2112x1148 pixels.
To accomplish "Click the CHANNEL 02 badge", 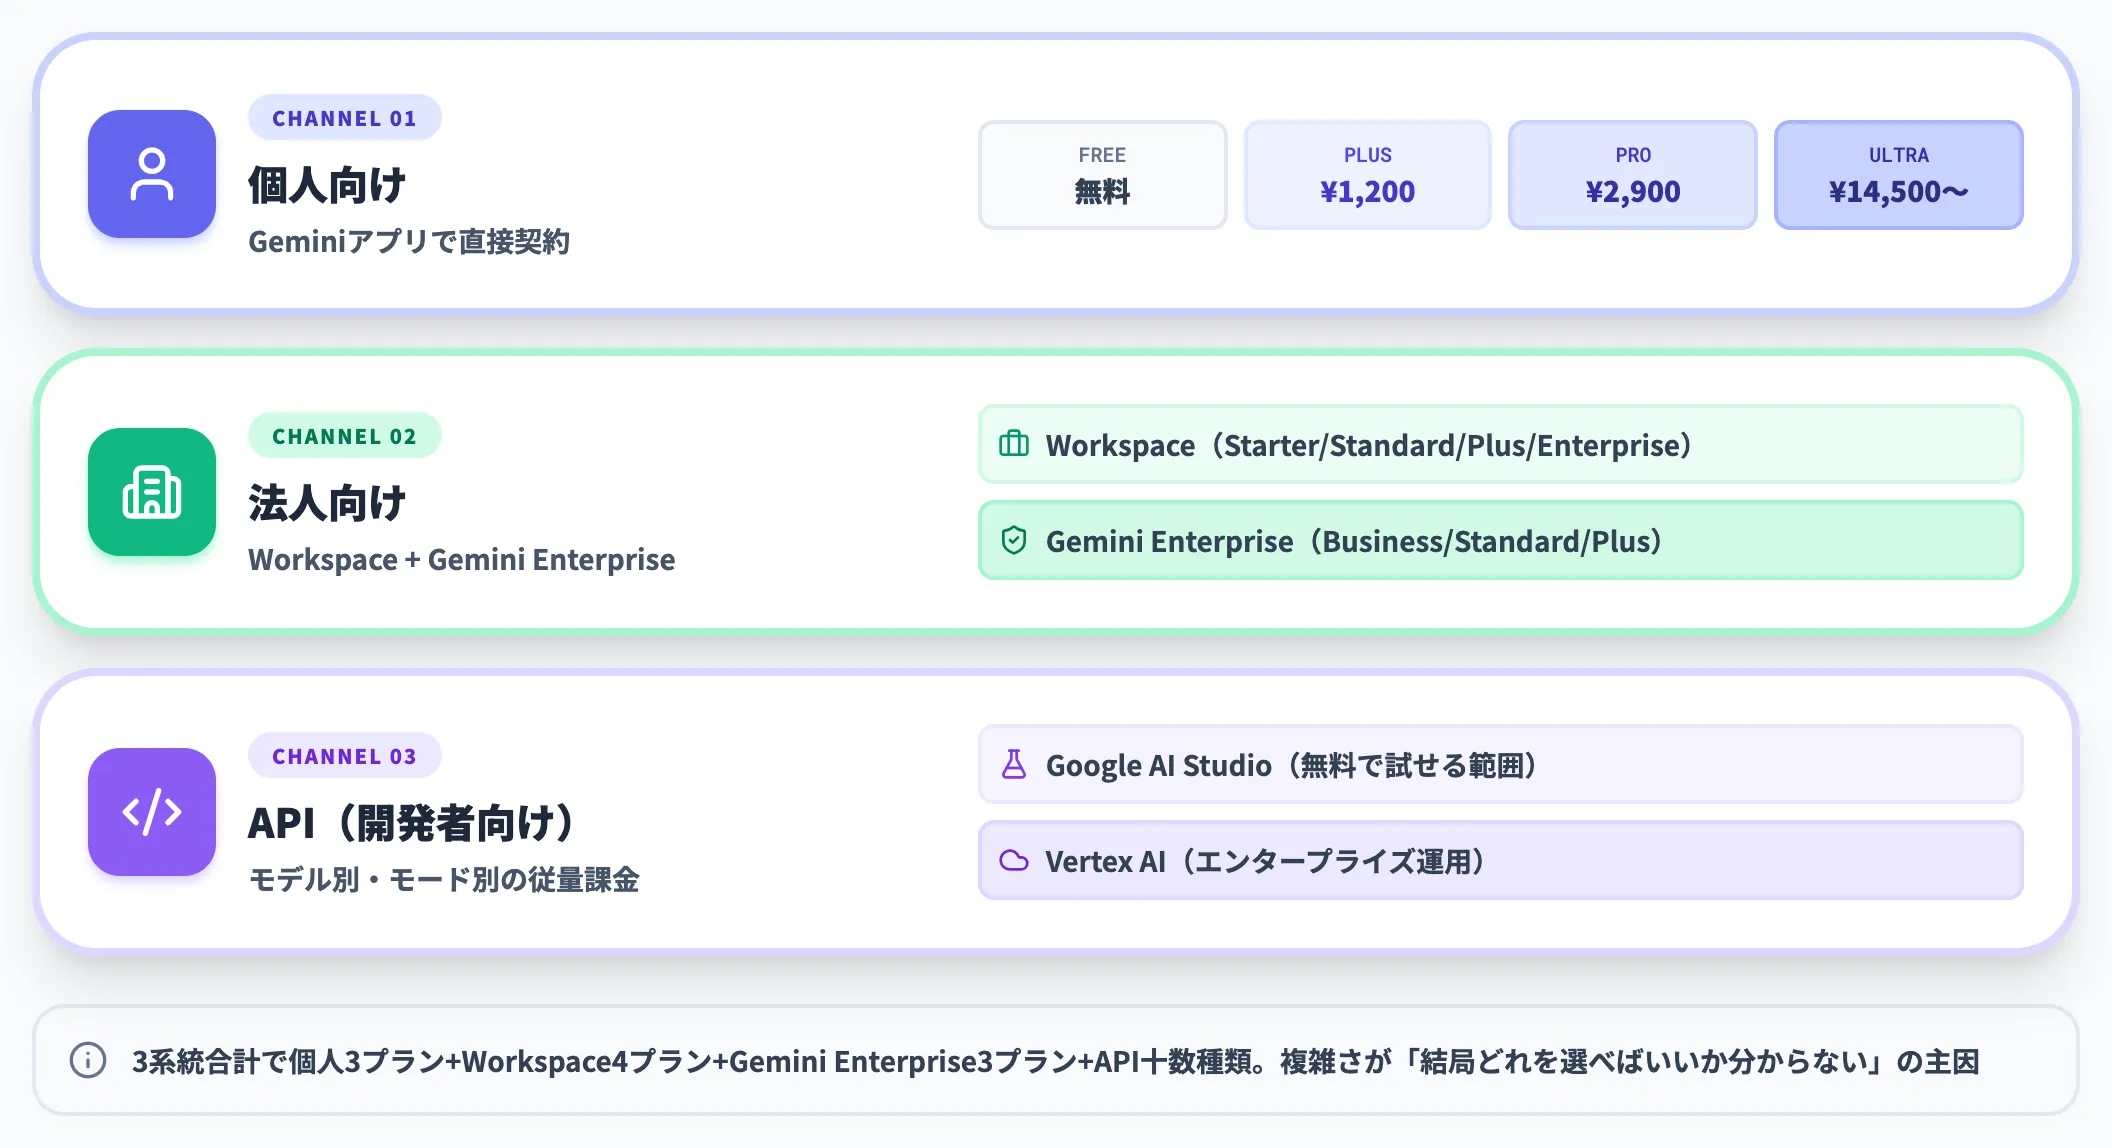I will pyautogui.click(x=344, y=436).
